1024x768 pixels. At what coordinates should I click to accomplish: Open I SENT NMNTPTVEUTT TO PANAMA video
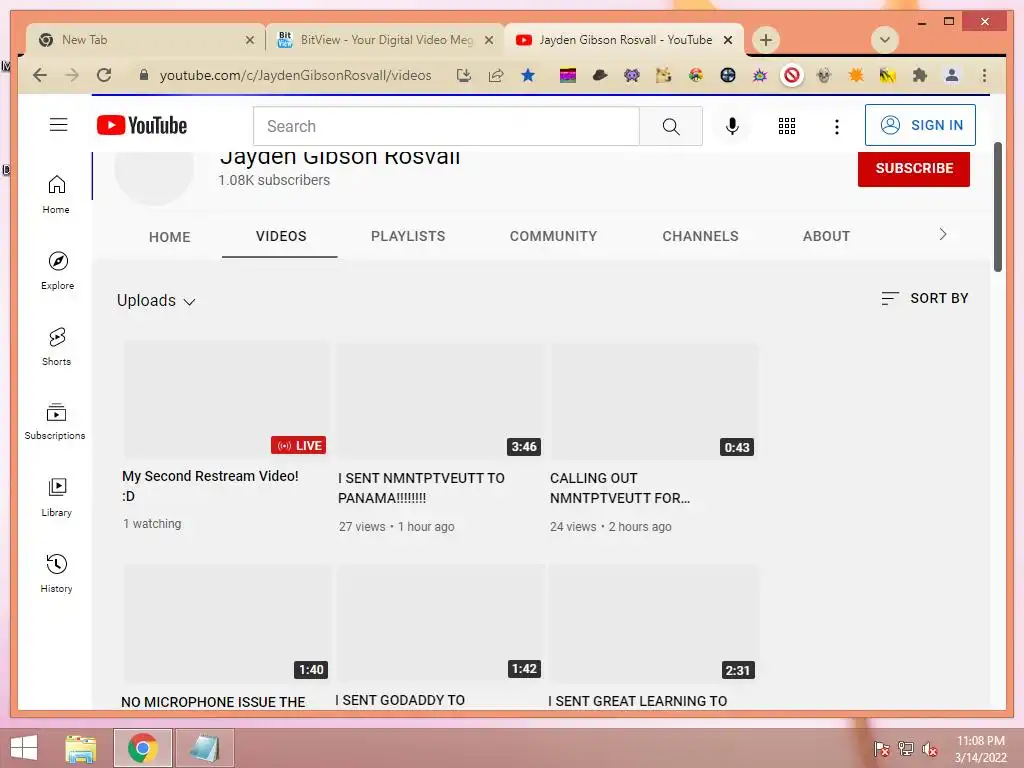tap(421, 488)
